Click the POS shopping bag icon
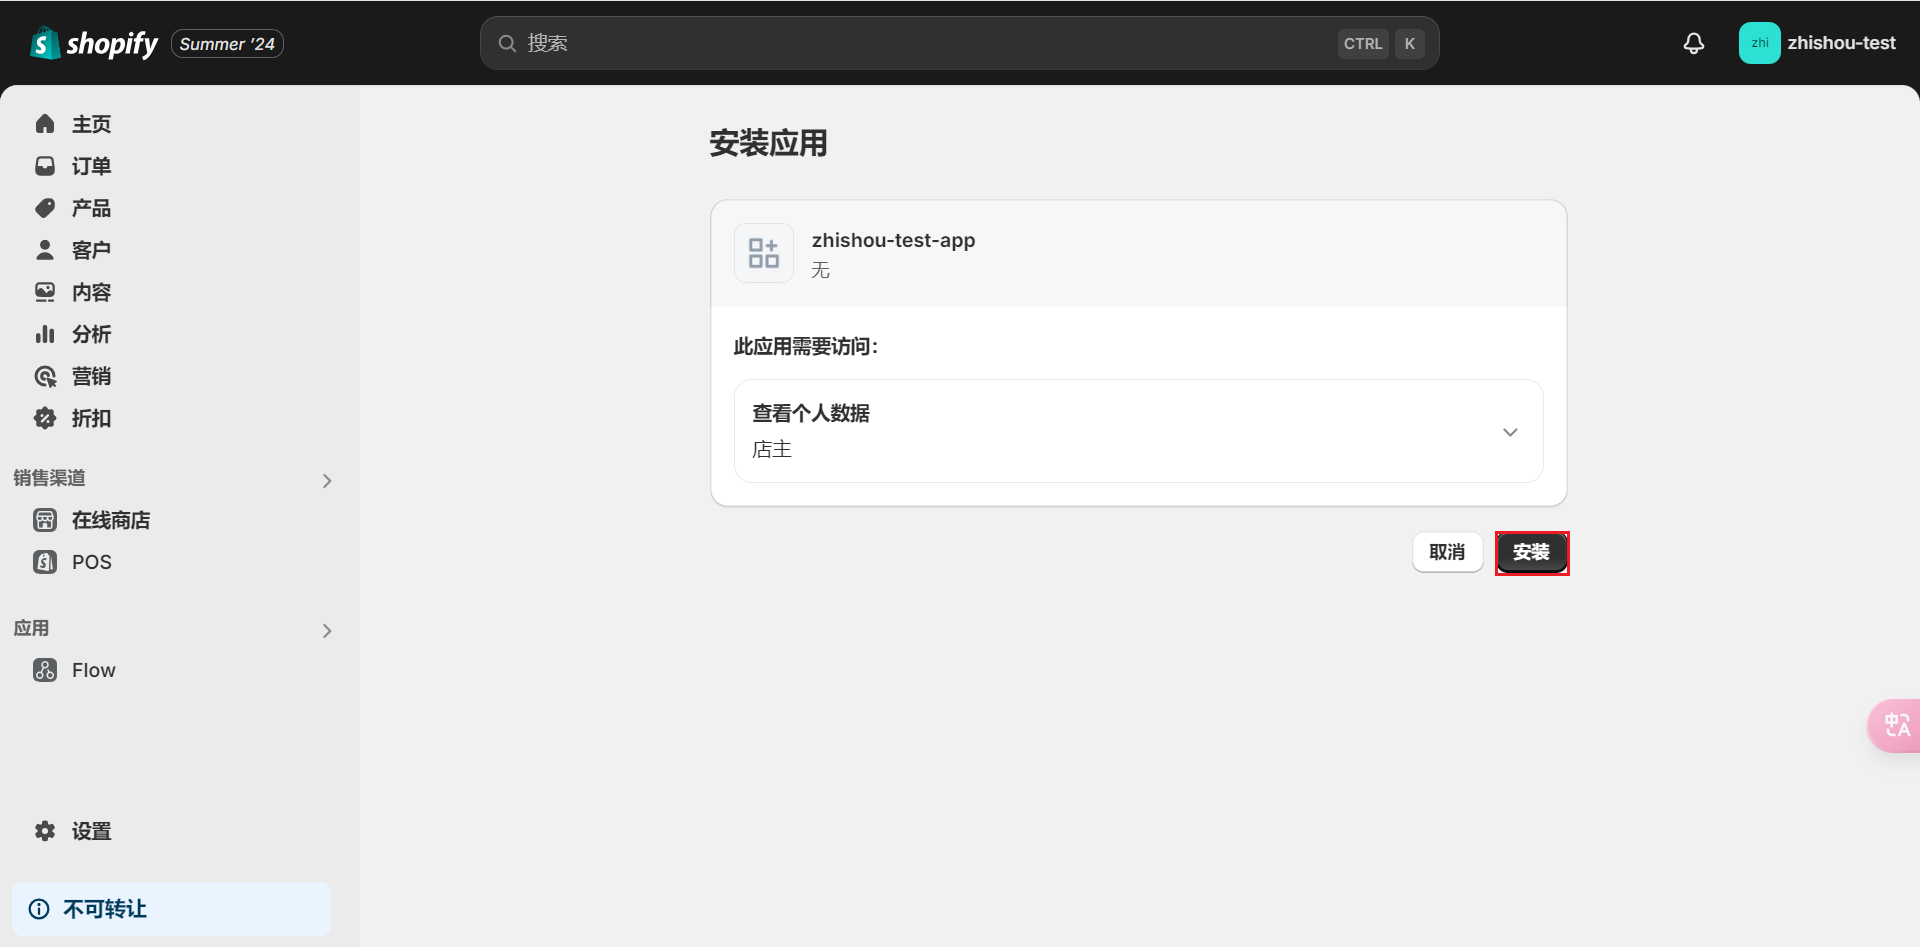Image resolution: width=1920 pixels, height=947 pixels. coord(45,562)
